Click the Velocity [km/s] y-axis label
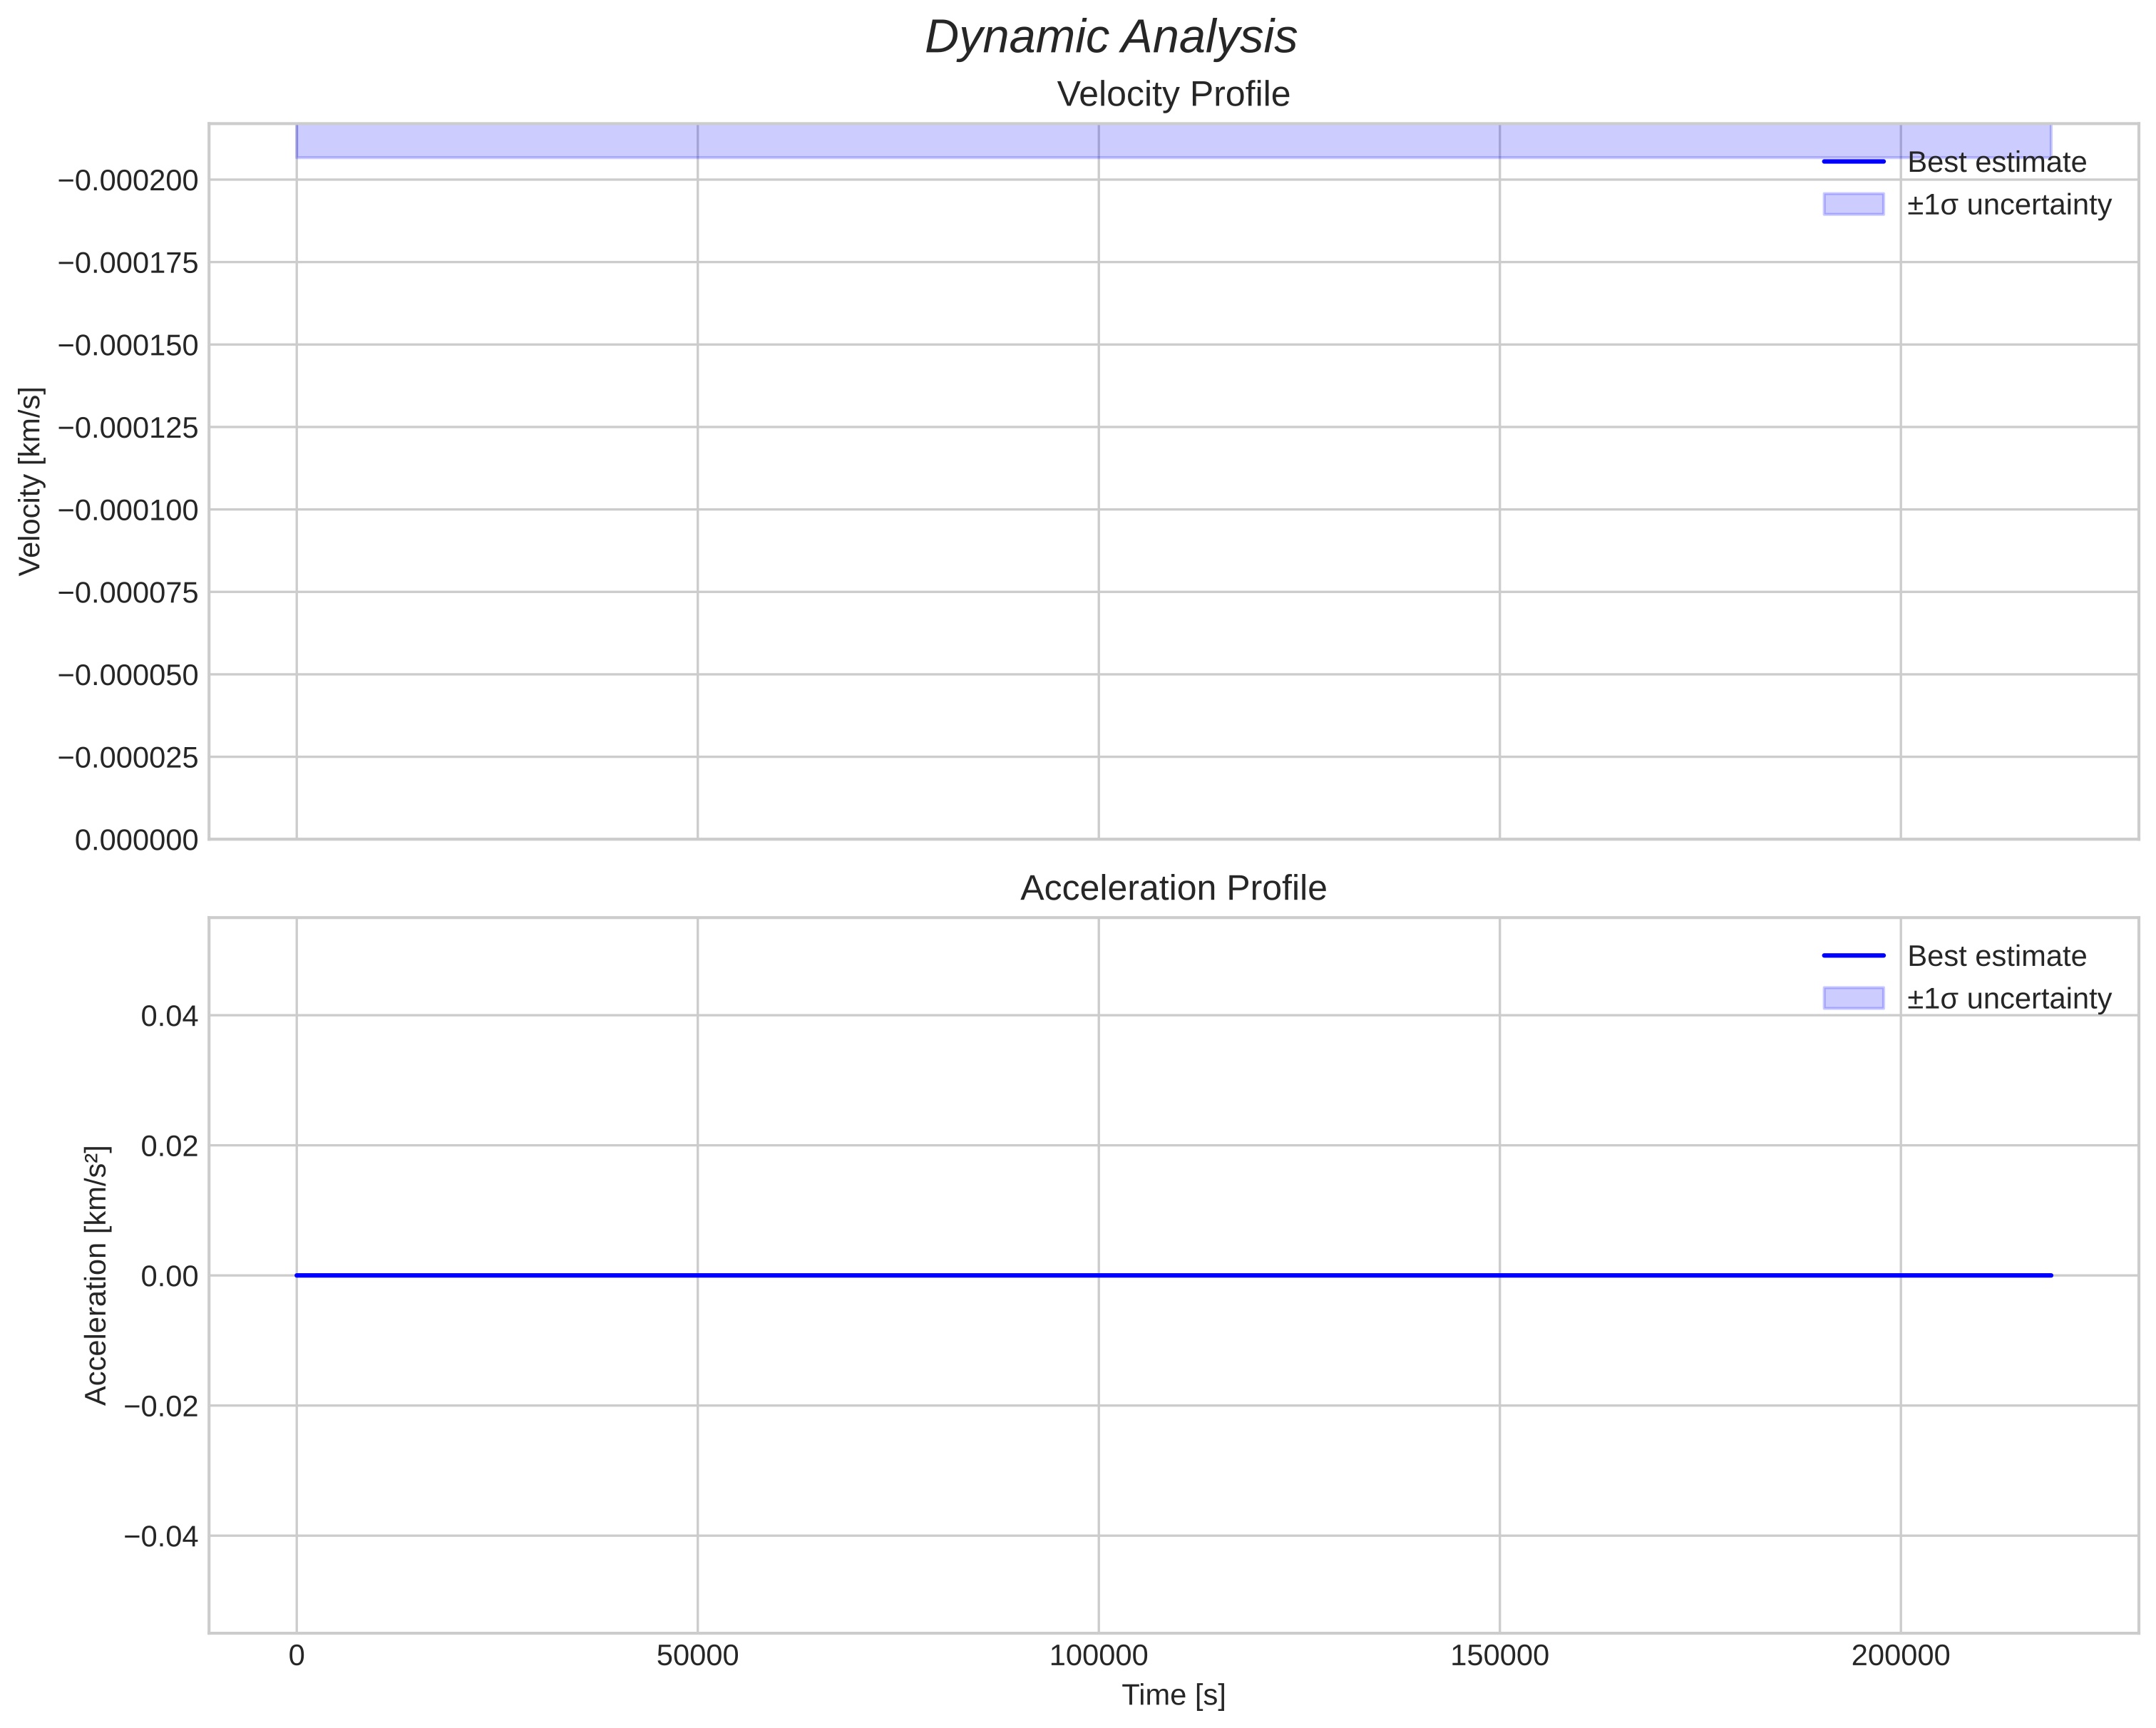This screenshot has height=1728, width=2156. pyautogui.click(x=31, y=481)
